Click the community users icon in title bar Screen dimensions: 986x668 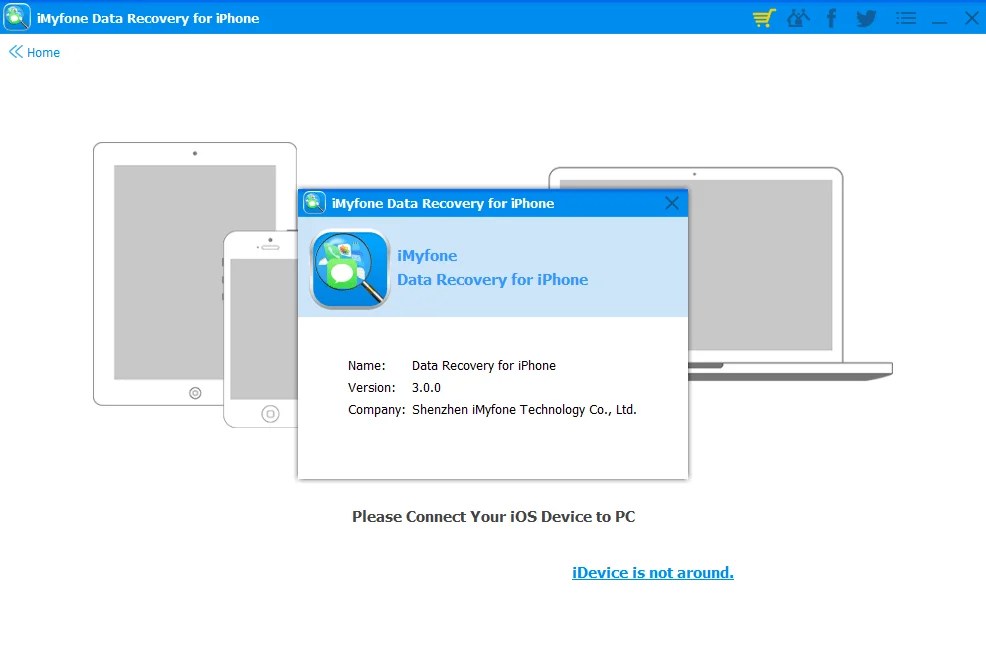tap(798, 18)
